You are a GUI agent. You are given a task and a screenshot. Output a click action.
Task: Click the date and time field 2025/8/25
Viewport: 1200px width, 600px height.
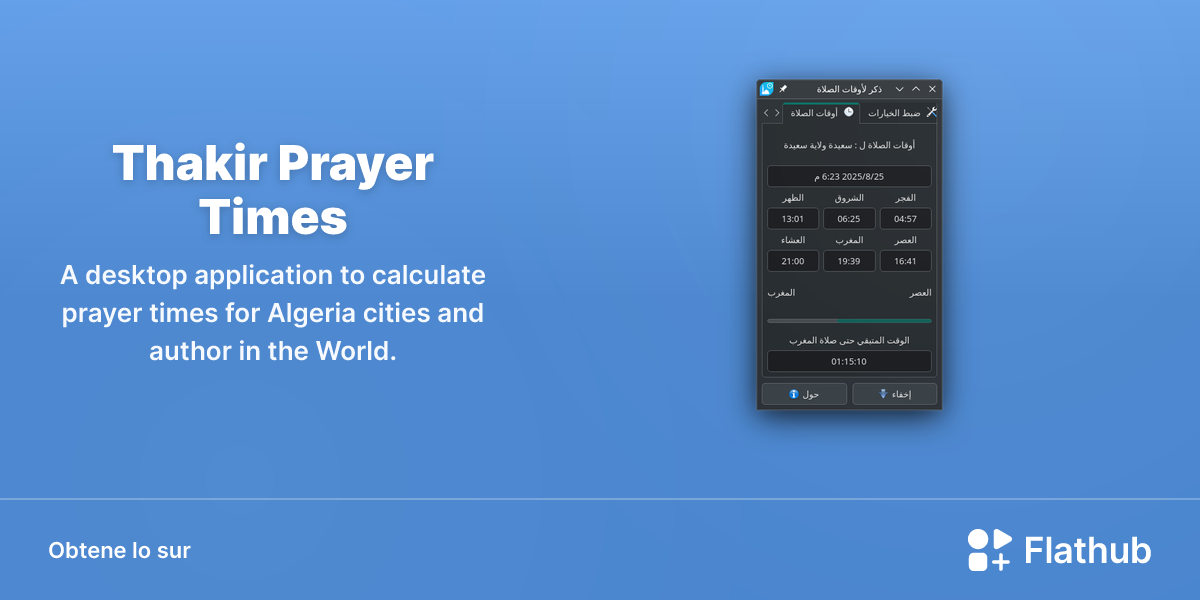[x=849, y=176]
